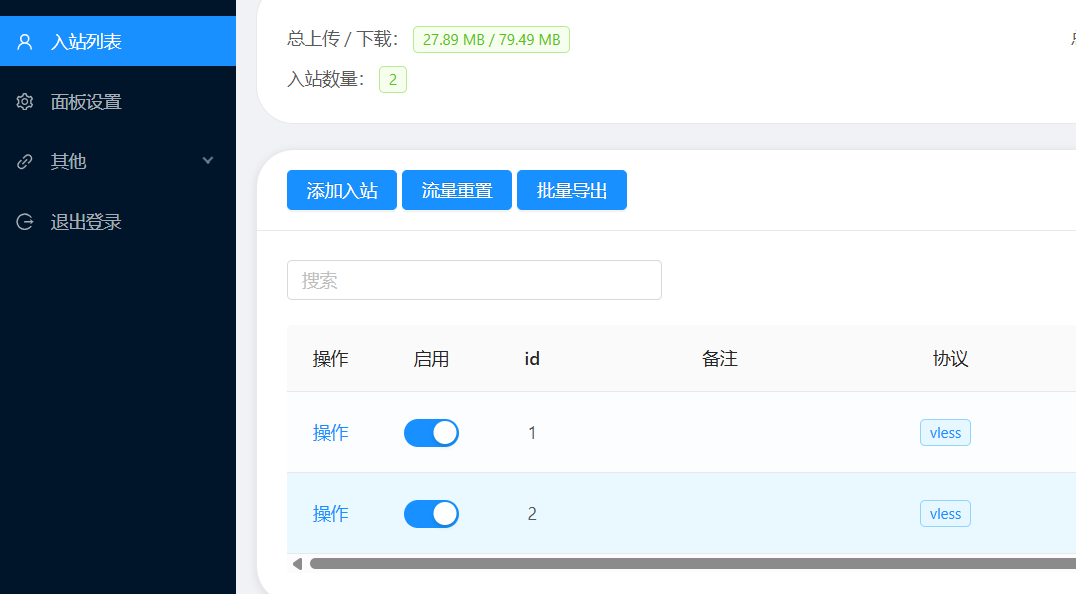
Task: Click the id cell showing 2
Action: click(532, 514)
